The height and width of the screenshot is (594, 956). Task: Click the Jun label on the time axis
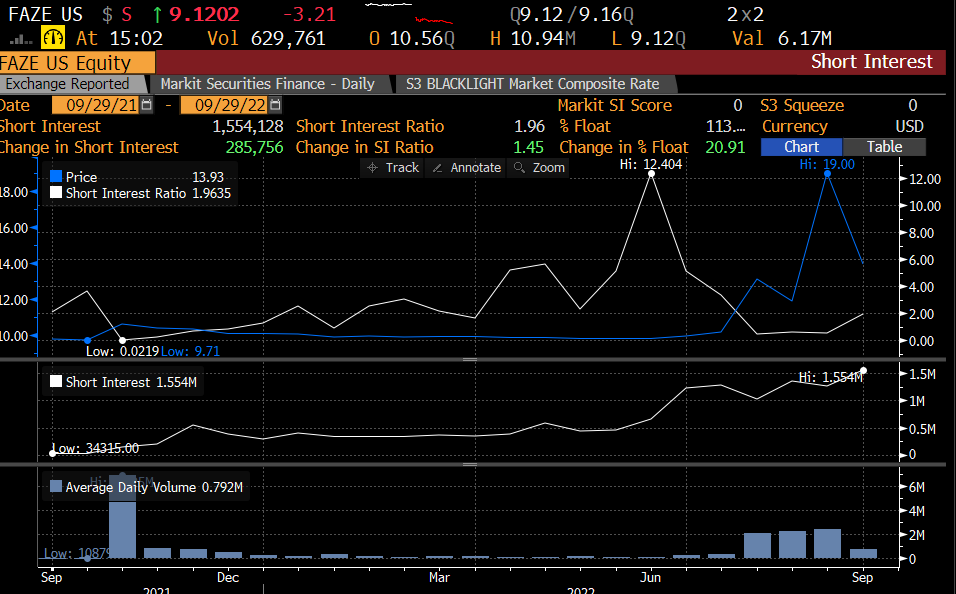pyautogui.click(x=651, y=577)
